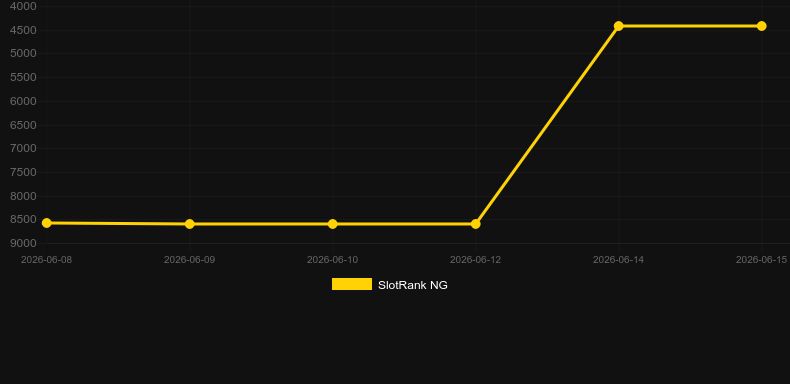790x384 pixels.
Task: Click the 2026-06-14 axis label
Action: (619, 260)
